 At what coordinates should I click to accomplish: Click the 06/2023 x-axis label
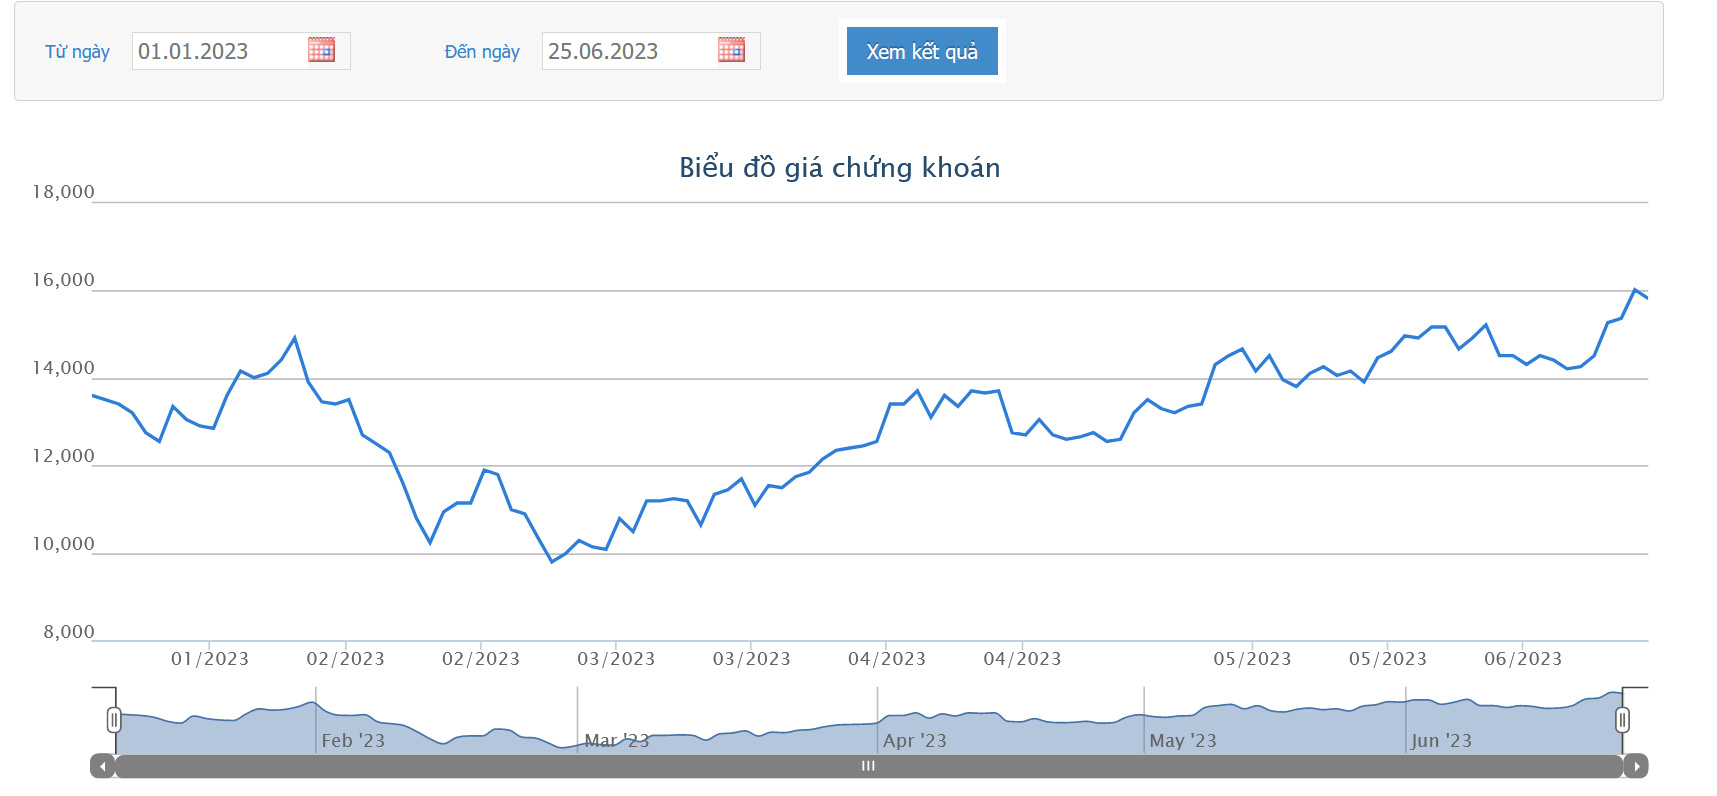coord(1523,659)
